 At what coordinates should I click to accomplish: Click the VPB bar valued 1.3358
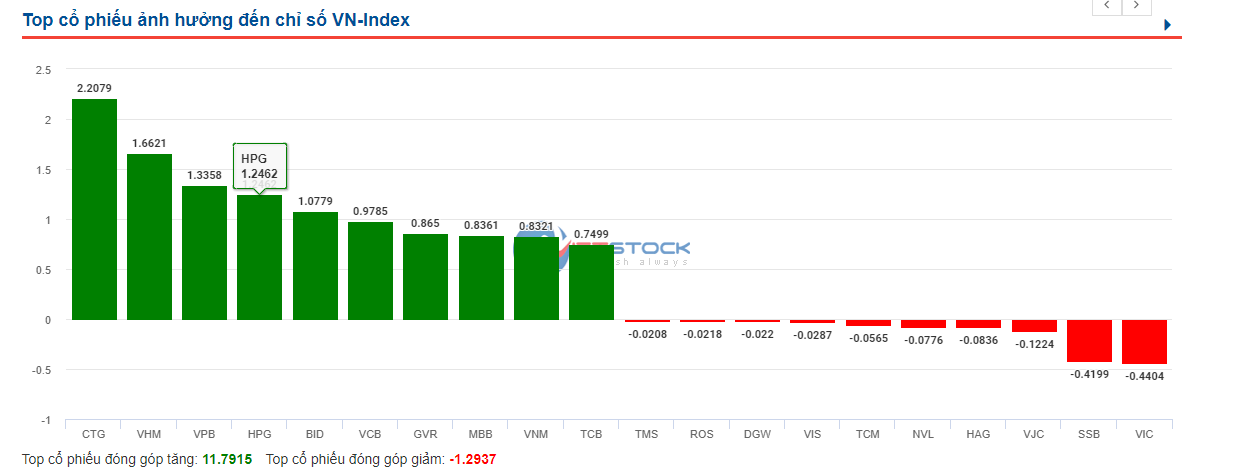click(x=204, y=253)
